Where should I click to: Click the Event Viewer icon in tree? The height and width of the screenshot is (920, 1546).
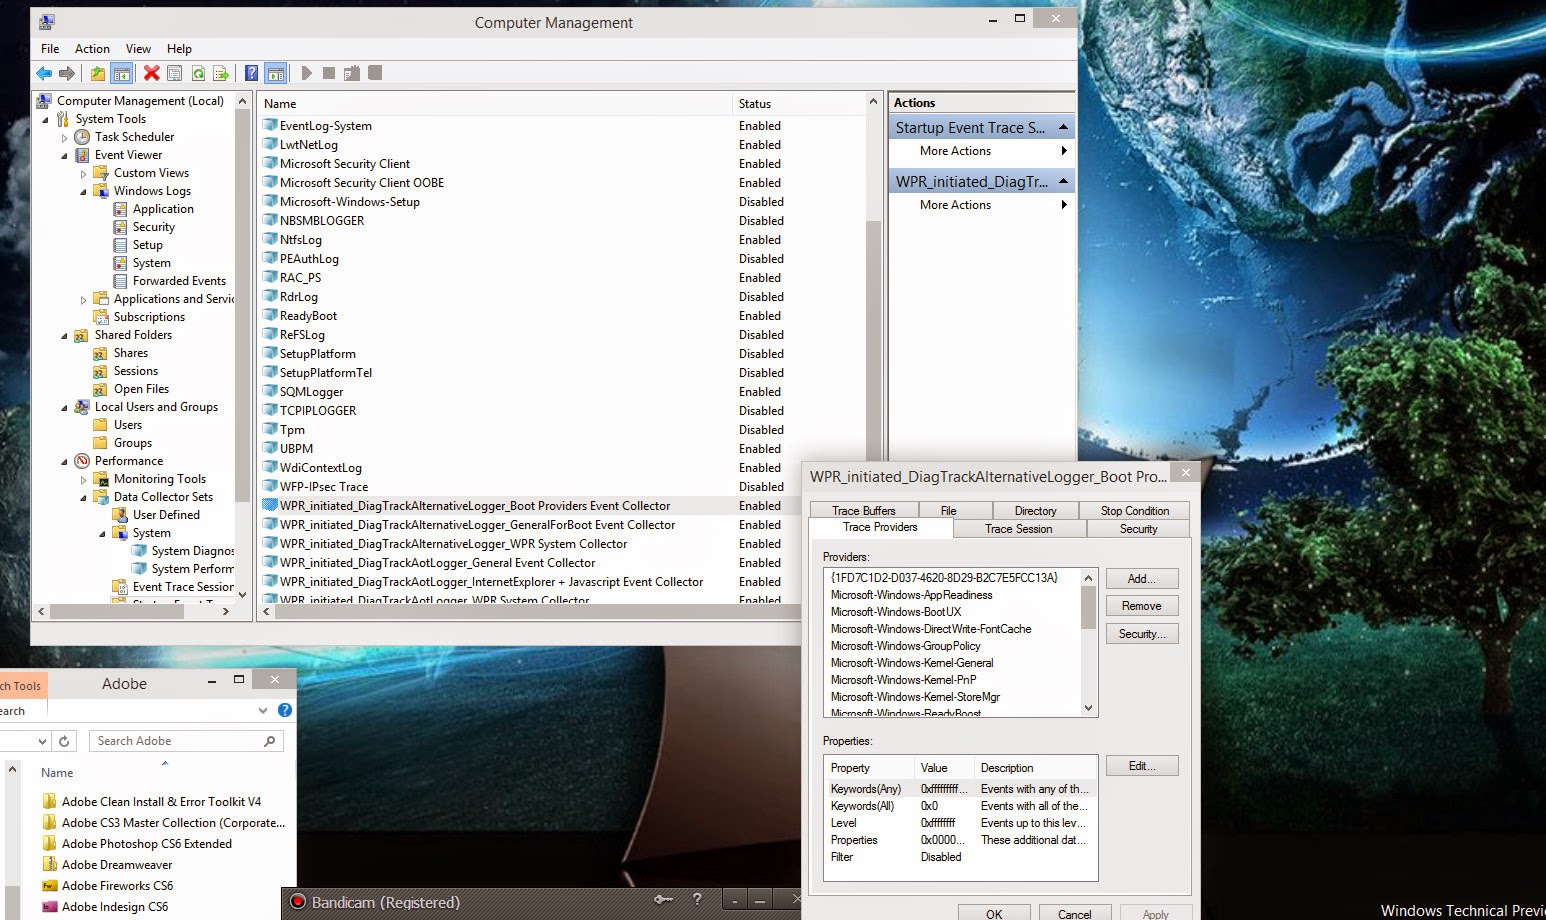82,155
